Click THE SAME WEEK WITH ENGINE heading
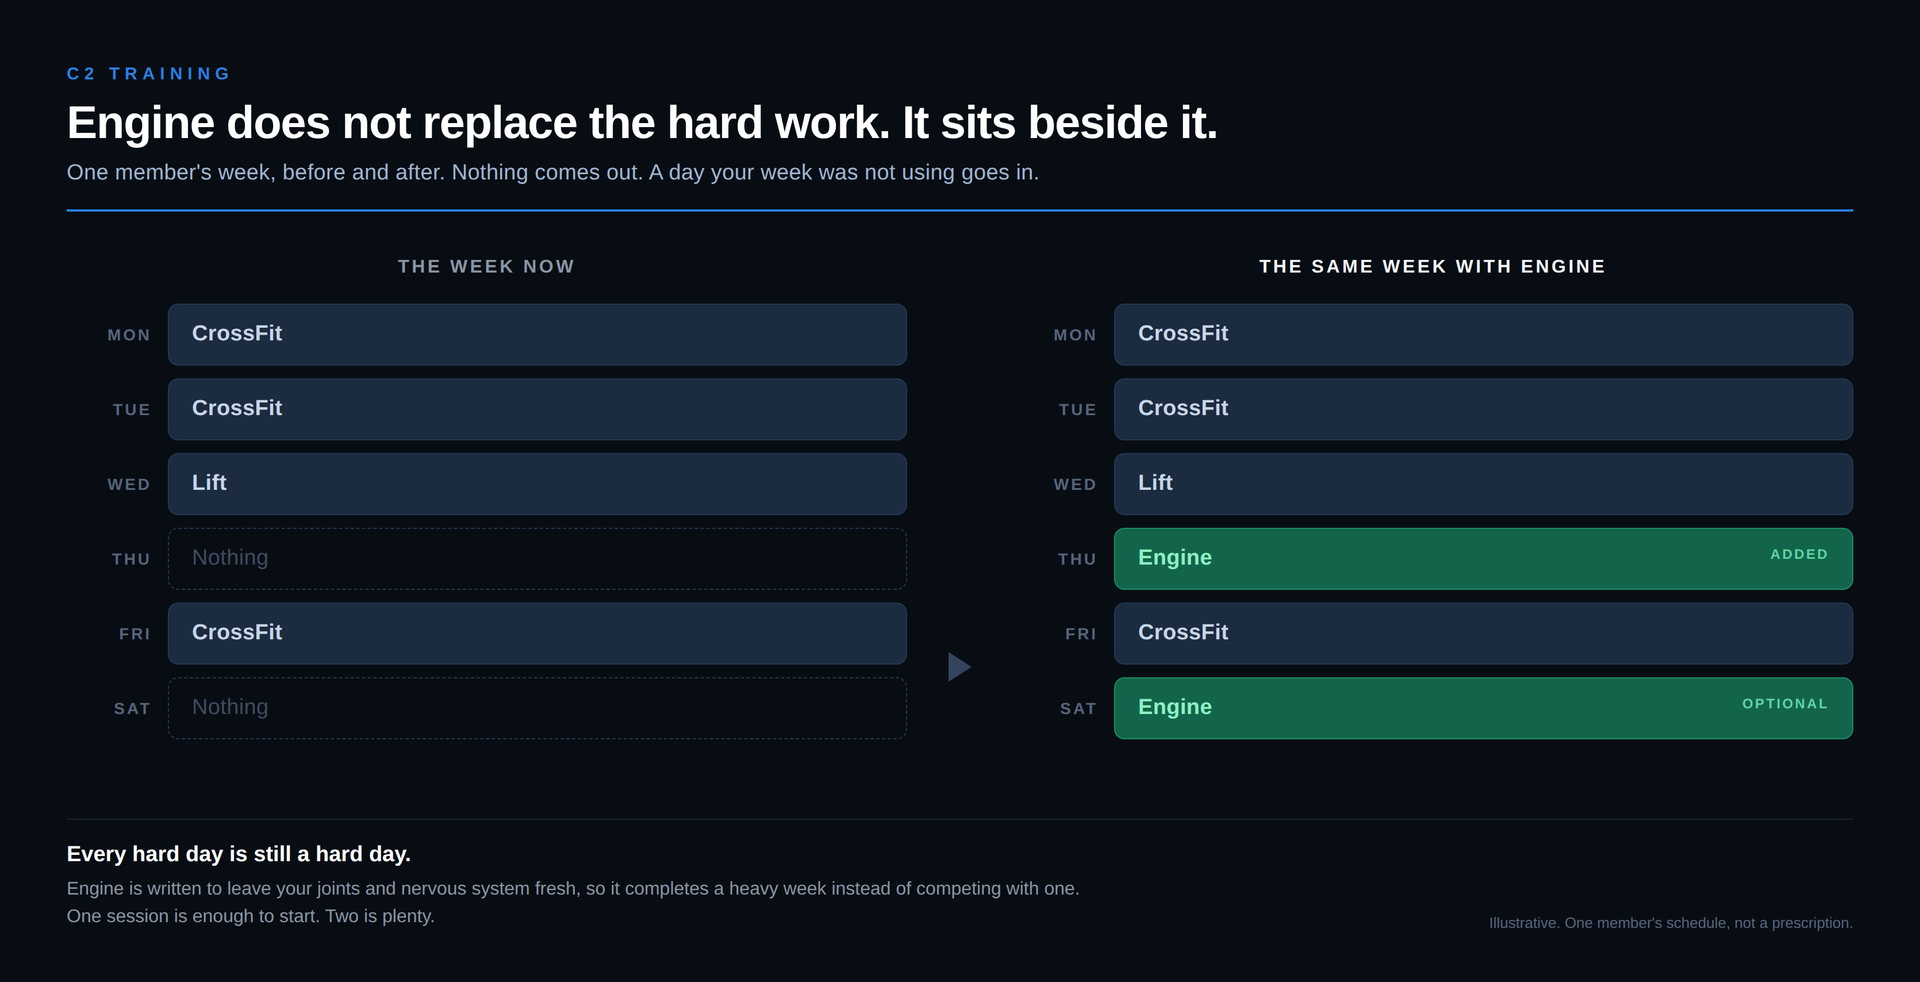The image size is (1920, 982). pyautogui.click(x=1432, y=267)
